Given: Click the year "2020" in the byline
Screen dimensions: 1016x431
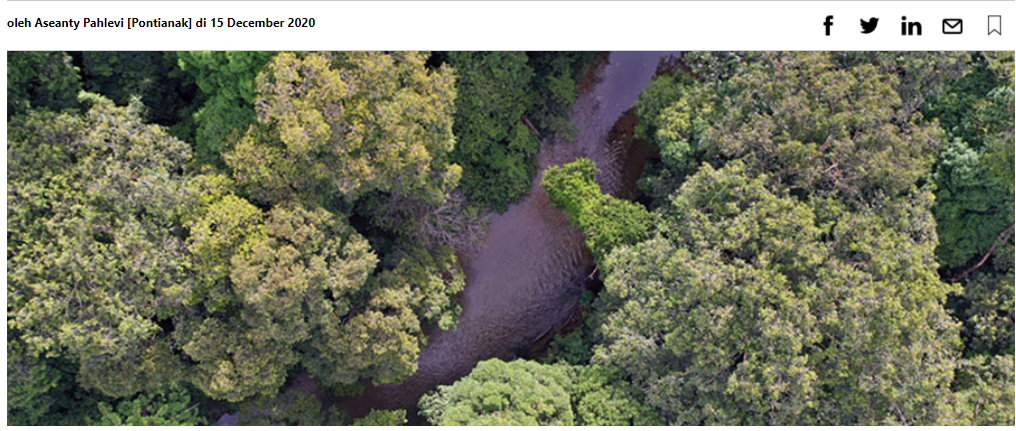Looking at the screenshot, I should [x=303, y=23].
